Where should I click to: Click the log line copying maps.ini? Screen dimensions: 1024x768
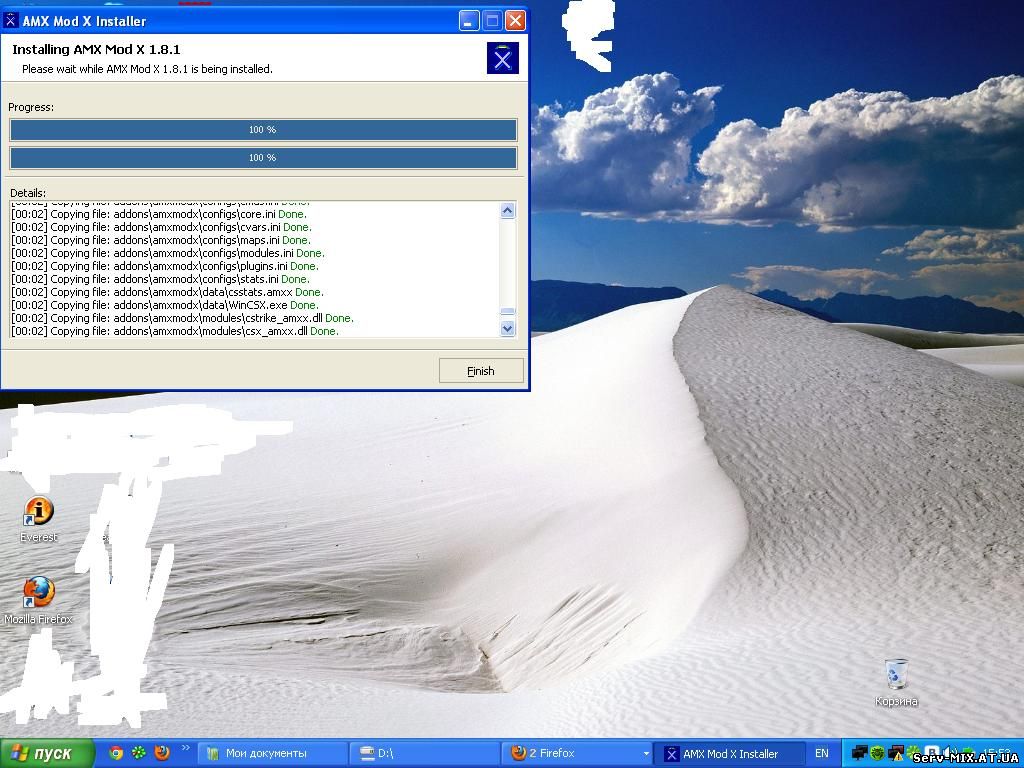click(x=161, y=240)
